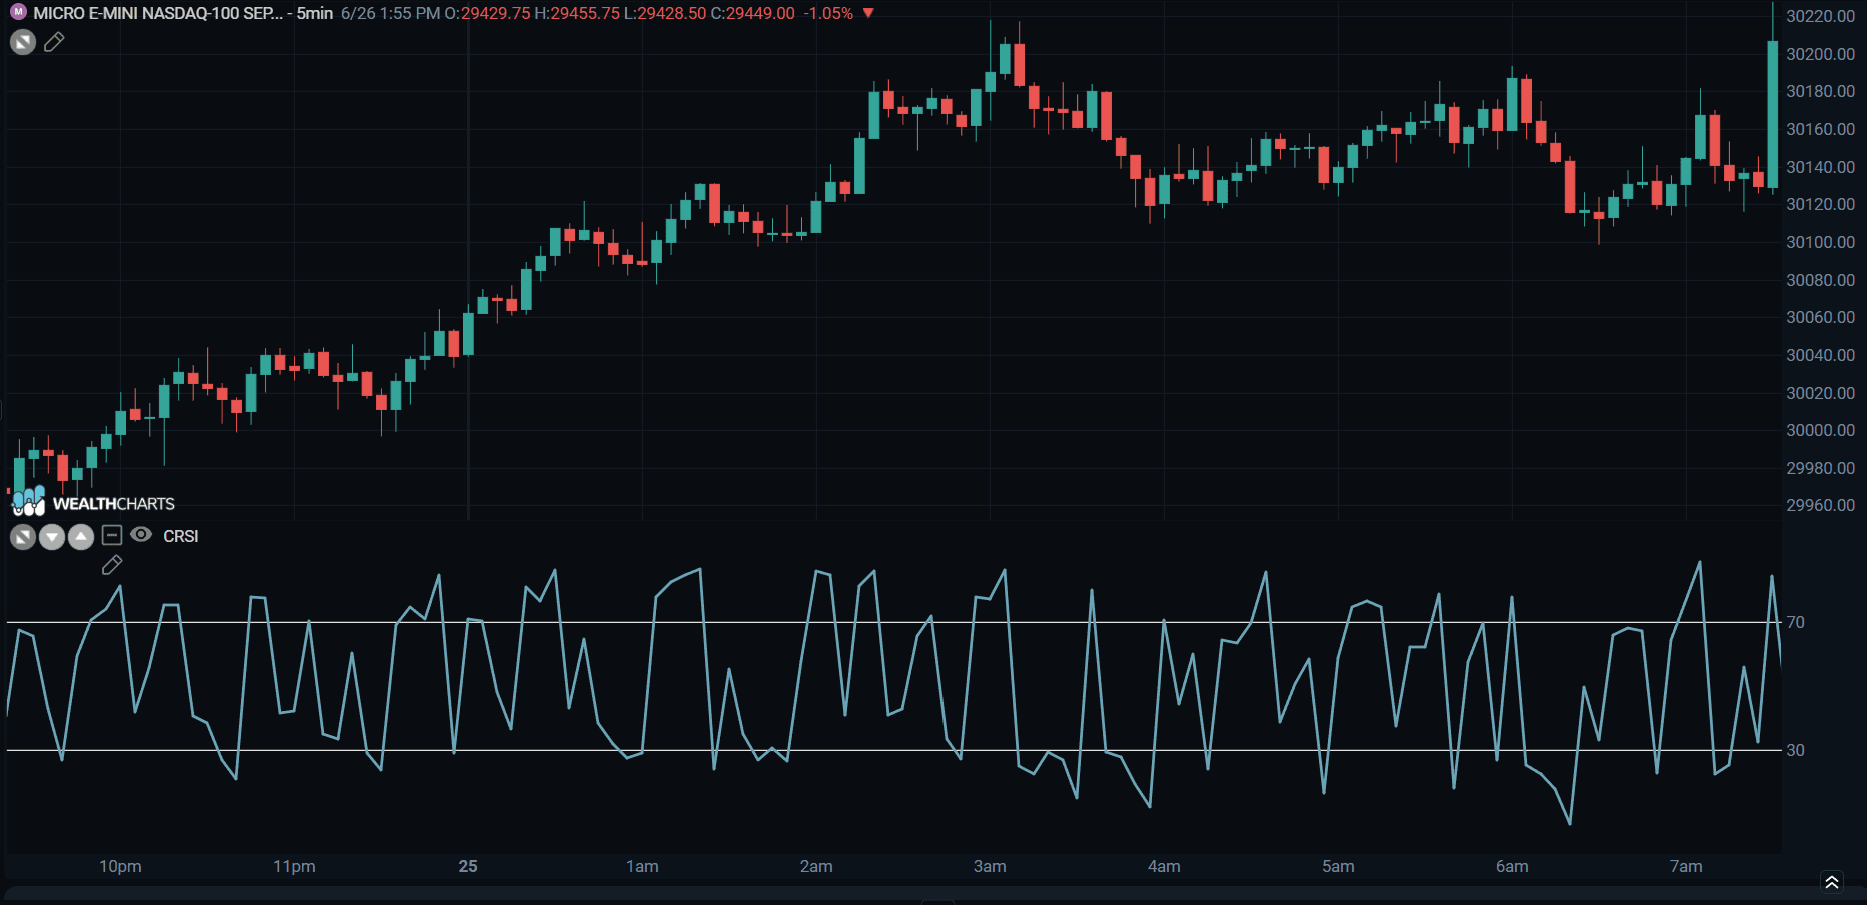The height and width of the screenshot is (905, 1867).
Task: Click the tall green last candle
Action: click(1773, 114)
